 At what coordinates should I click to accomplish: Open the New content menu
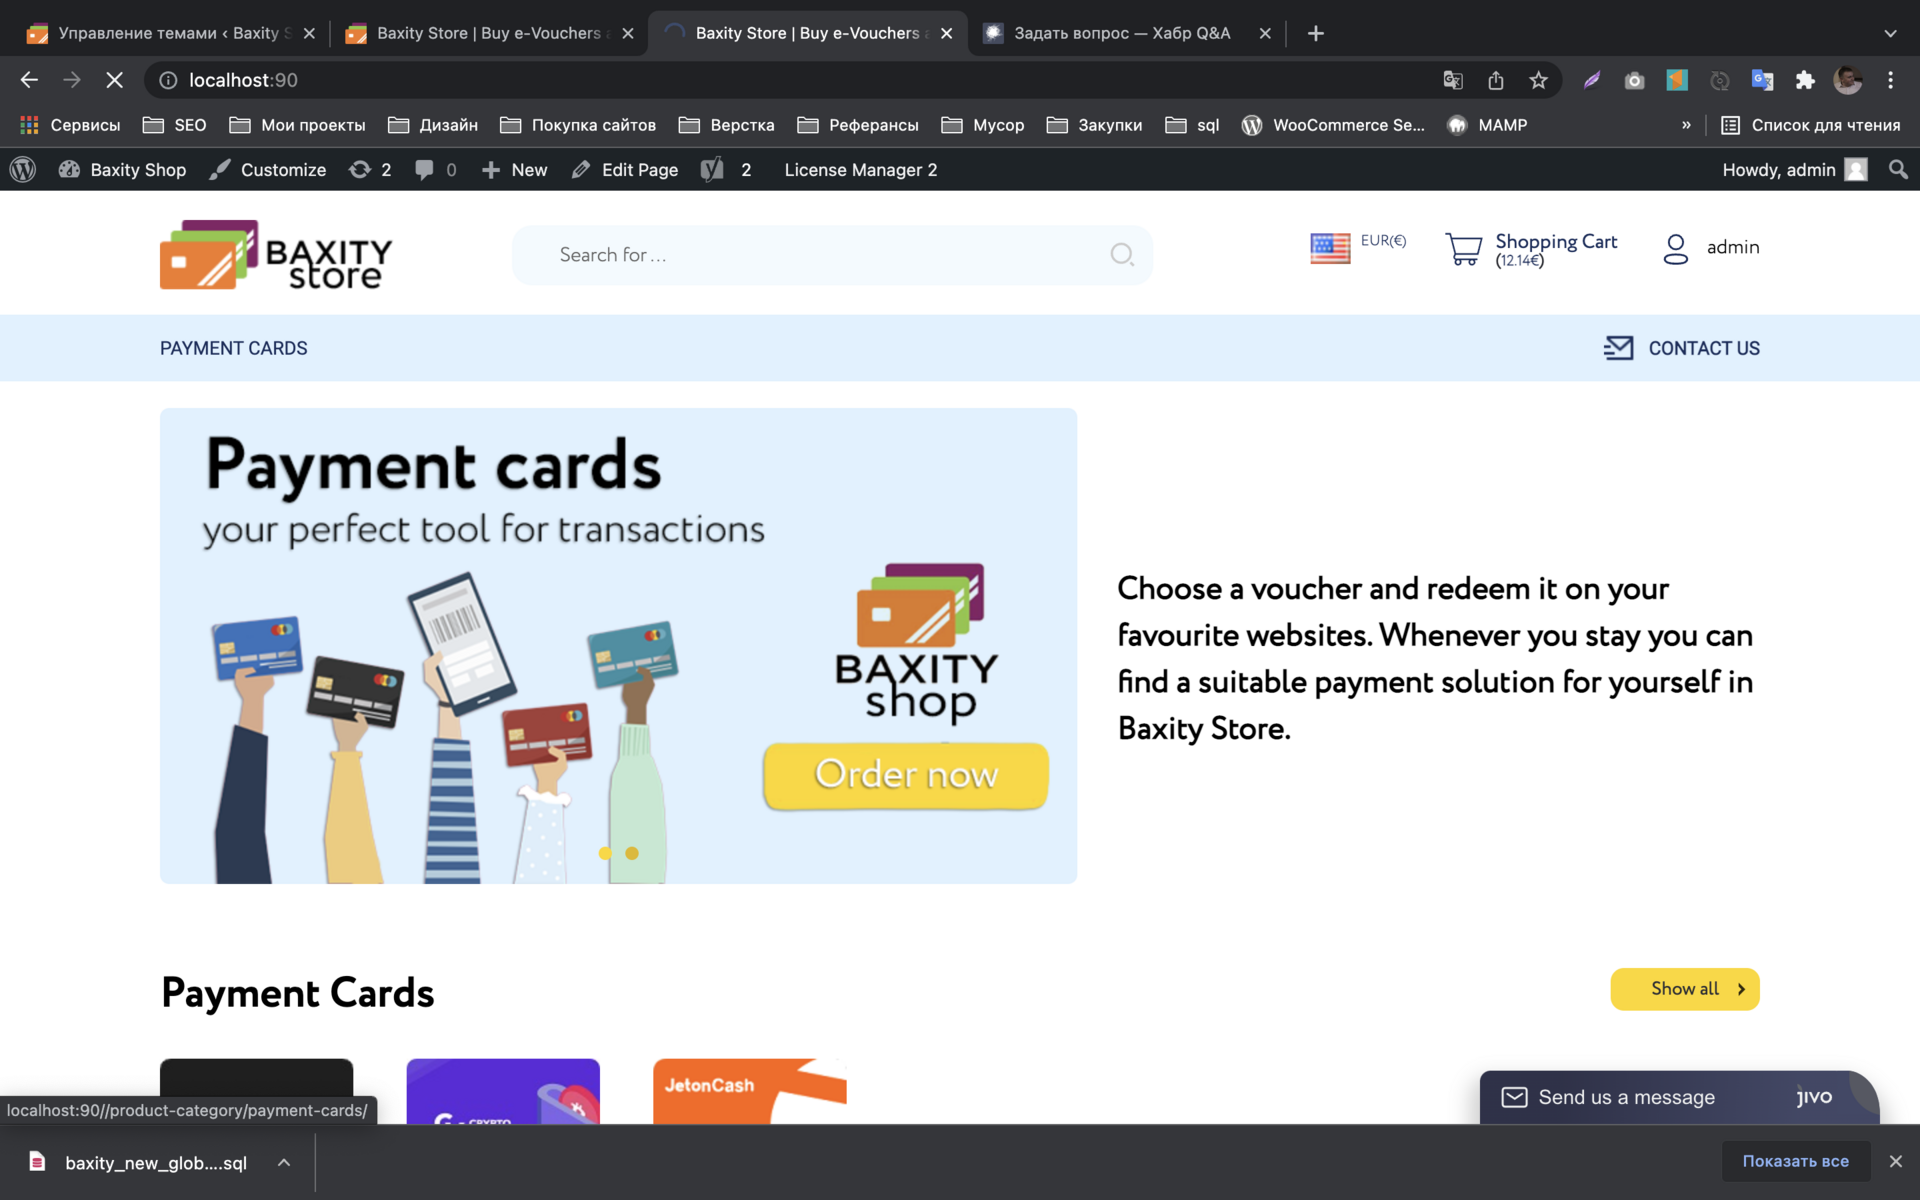[x=514, y=170]
